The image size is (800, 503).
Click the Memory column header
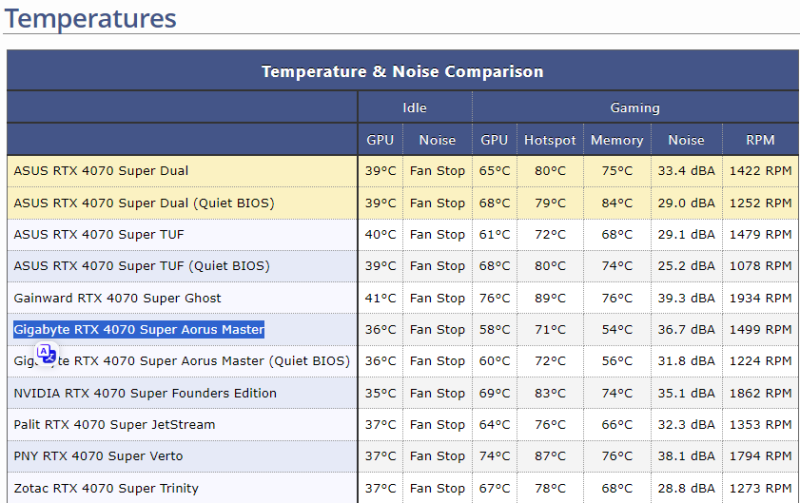pyautogui.click(x=616, y=140)
